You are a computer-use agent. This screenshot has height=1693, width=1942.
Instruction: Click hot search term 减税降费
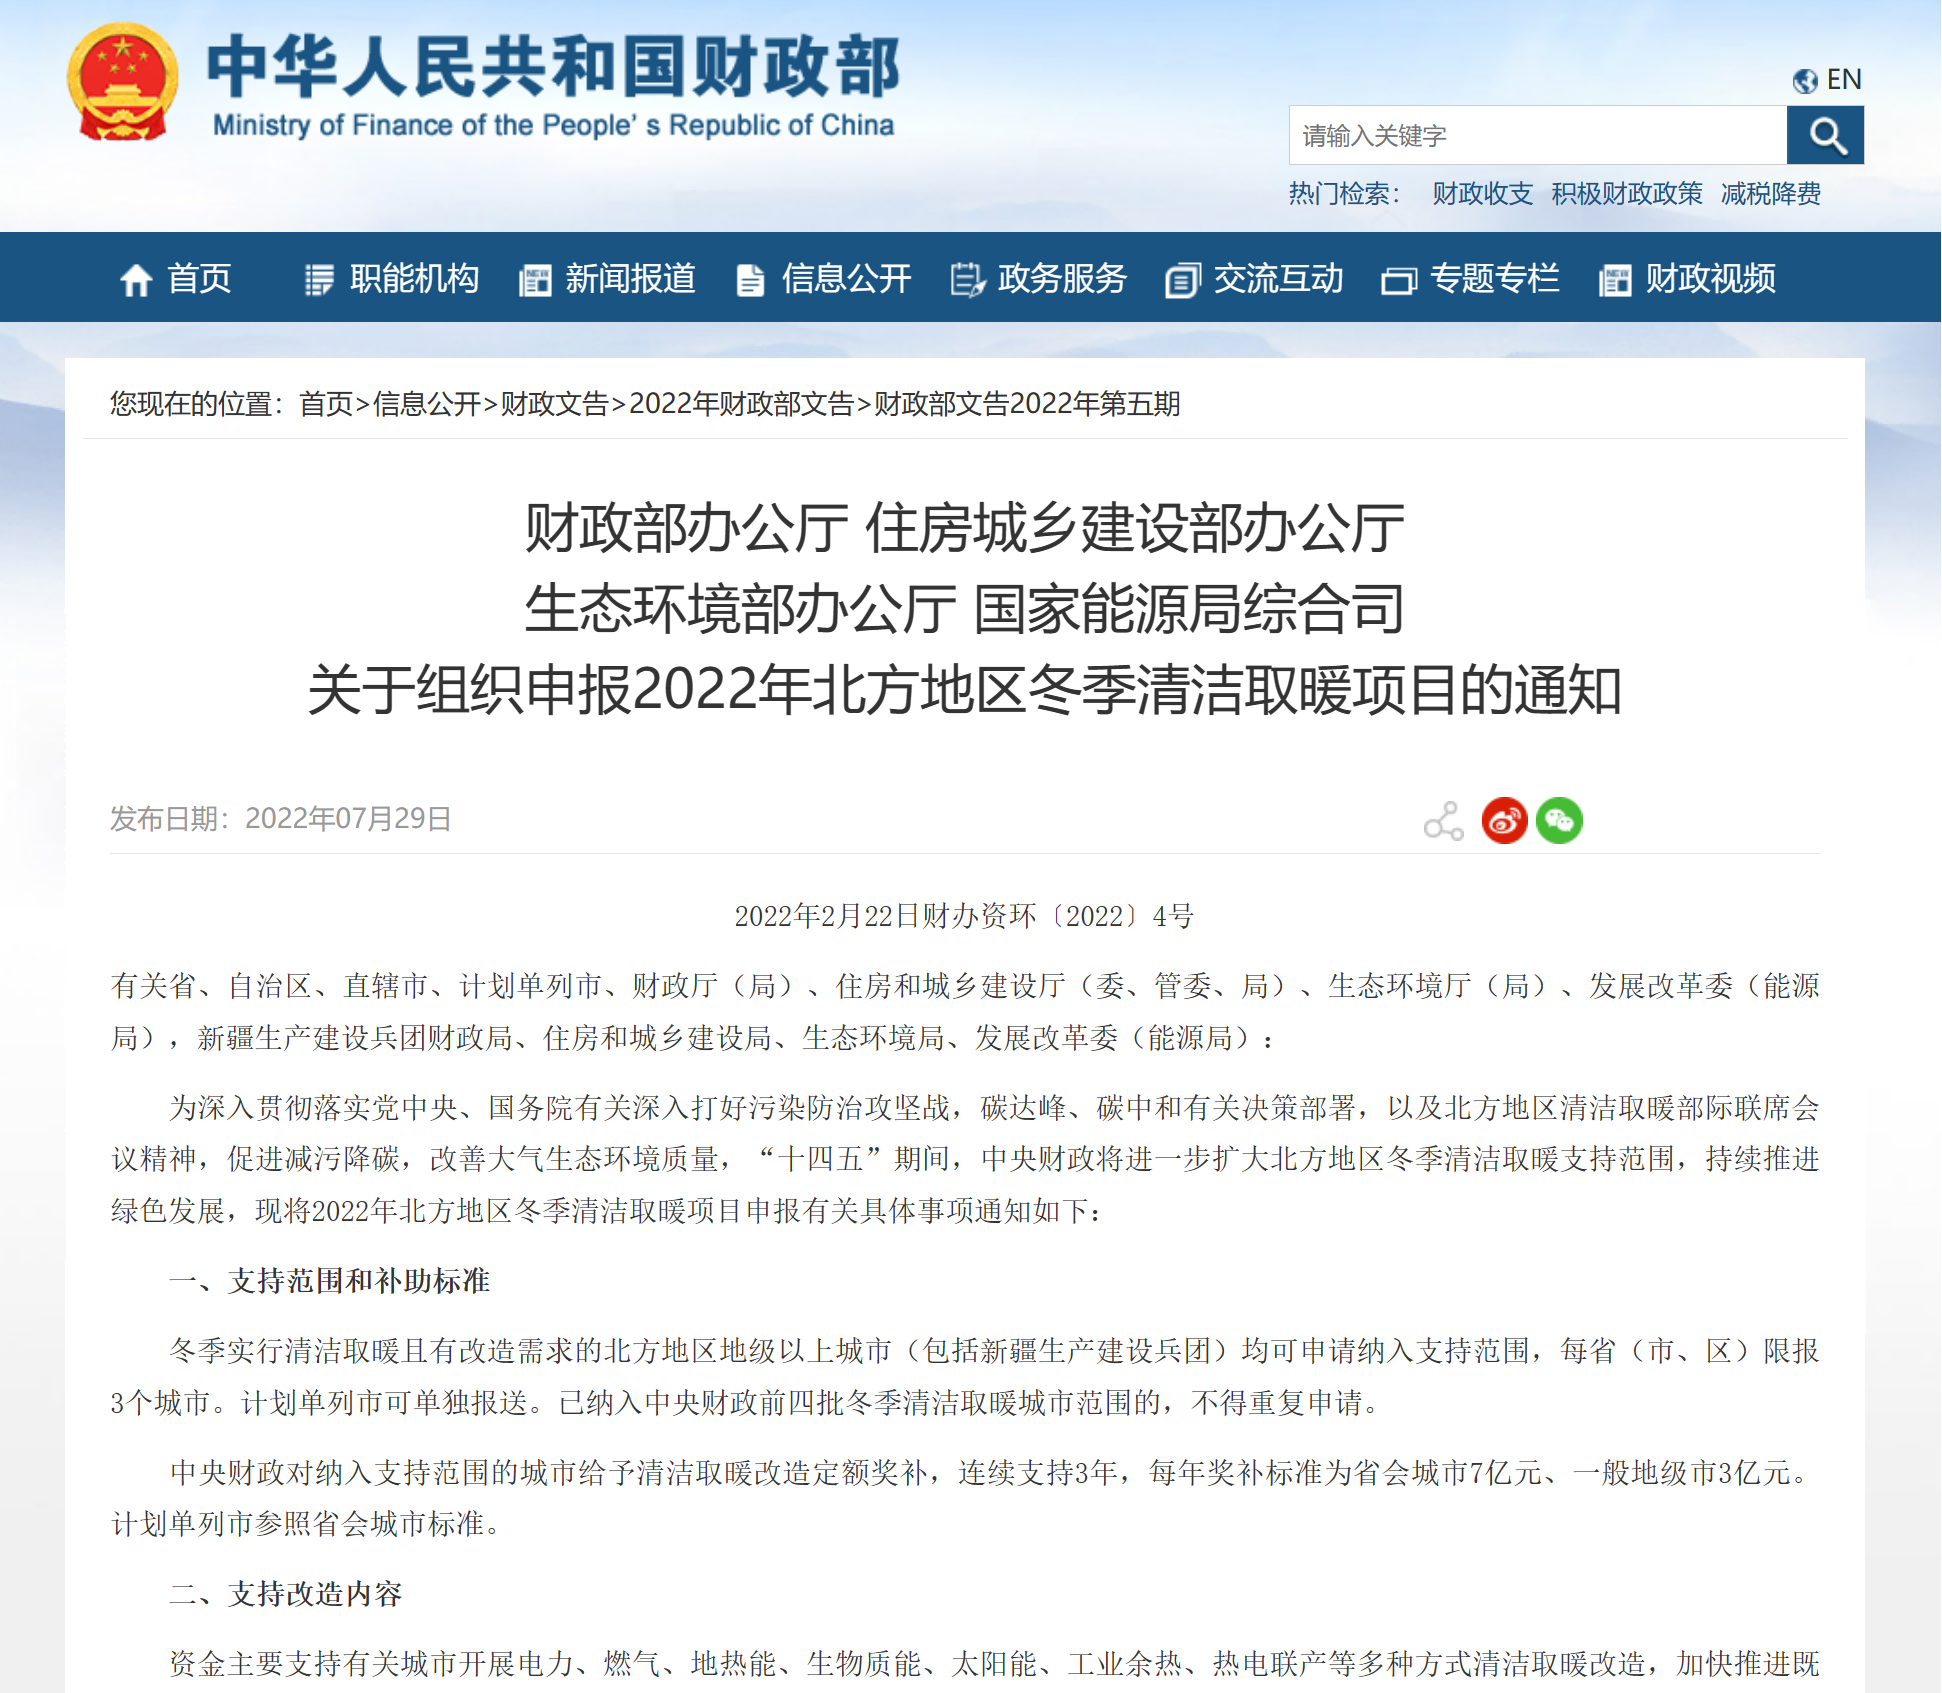click(x=1770, y=194)
